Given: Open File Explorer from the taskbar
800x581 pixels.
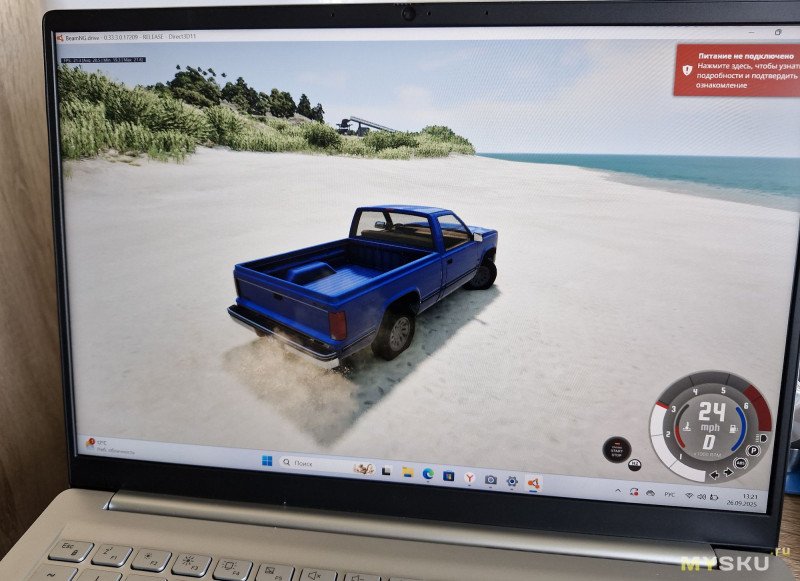Looking at the screenshot, I should pyautogui.click(x=407, y=472).
